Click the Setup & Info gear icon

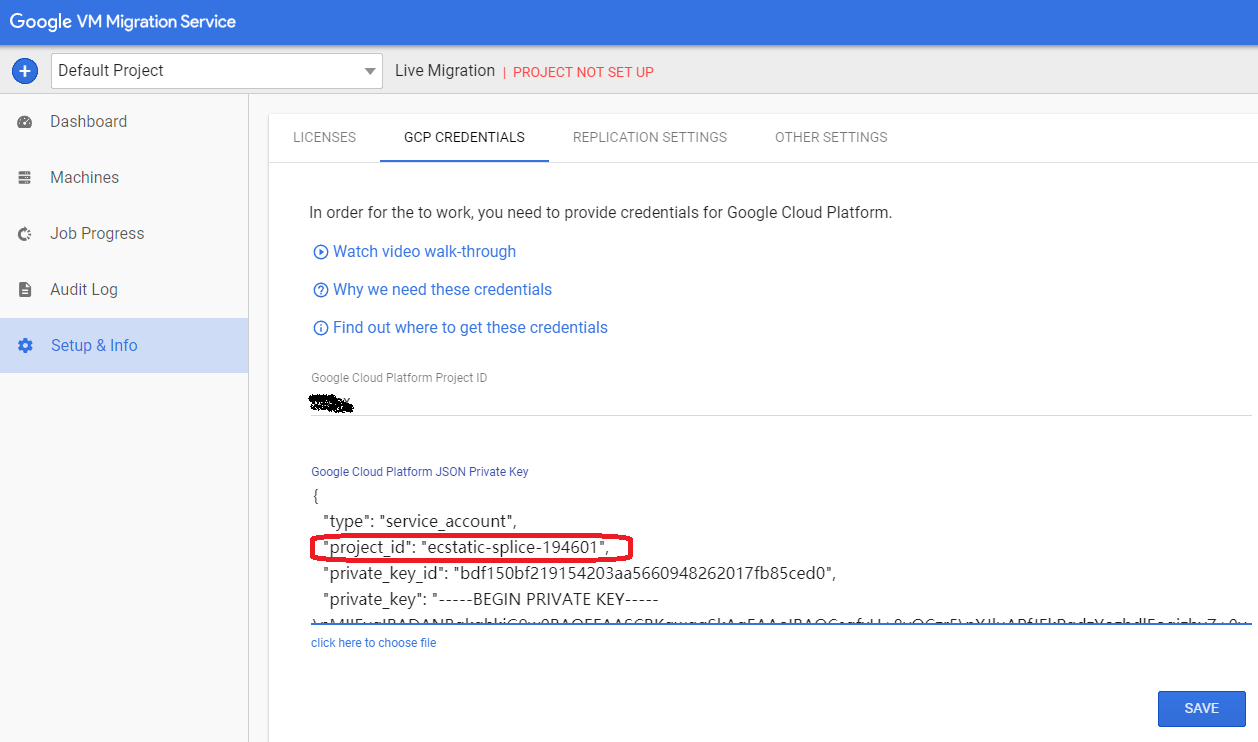click(x=23, y=345)
